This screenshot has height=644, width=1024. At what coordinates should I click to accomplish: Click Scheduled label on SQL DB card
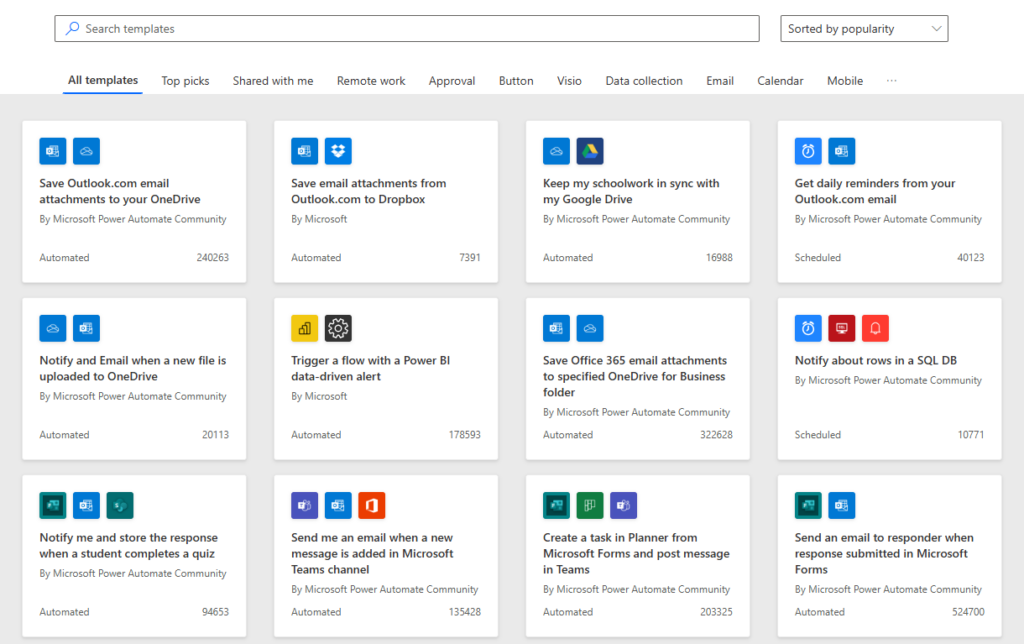coord(818,434)
